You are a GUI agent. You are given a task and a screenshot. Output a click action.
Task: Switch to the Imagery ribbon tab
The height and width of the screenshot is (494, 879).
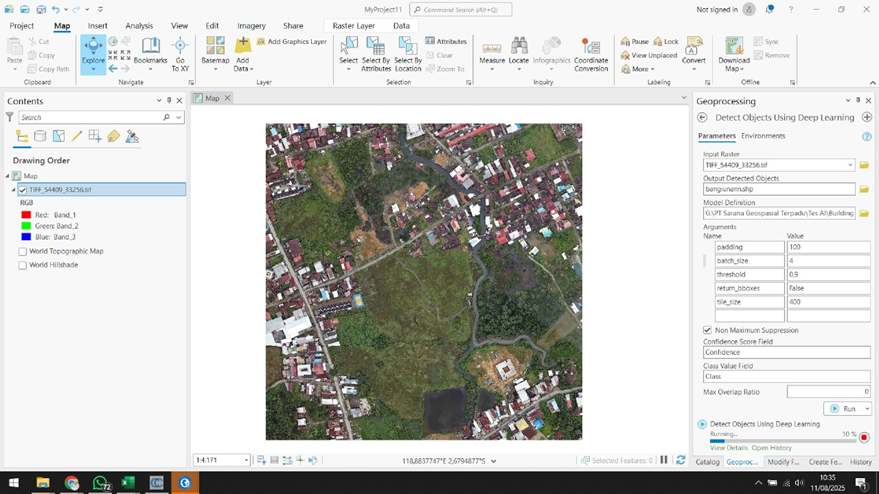[x=251, y=26]
